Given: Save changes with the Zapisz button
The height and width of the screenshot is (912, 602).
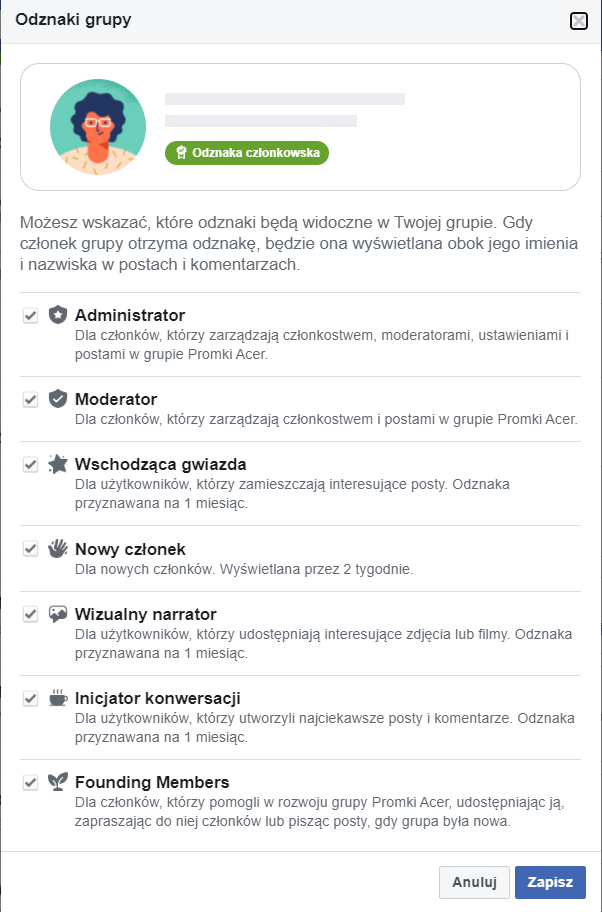Looking at the screenshot, I should pyautogui.click(x=550, y=882).
